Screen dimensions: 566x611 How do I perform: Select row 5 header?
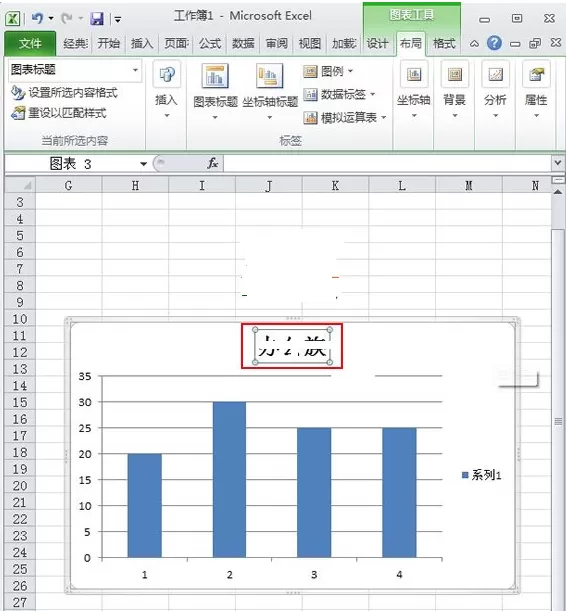(x=20, y=235)
